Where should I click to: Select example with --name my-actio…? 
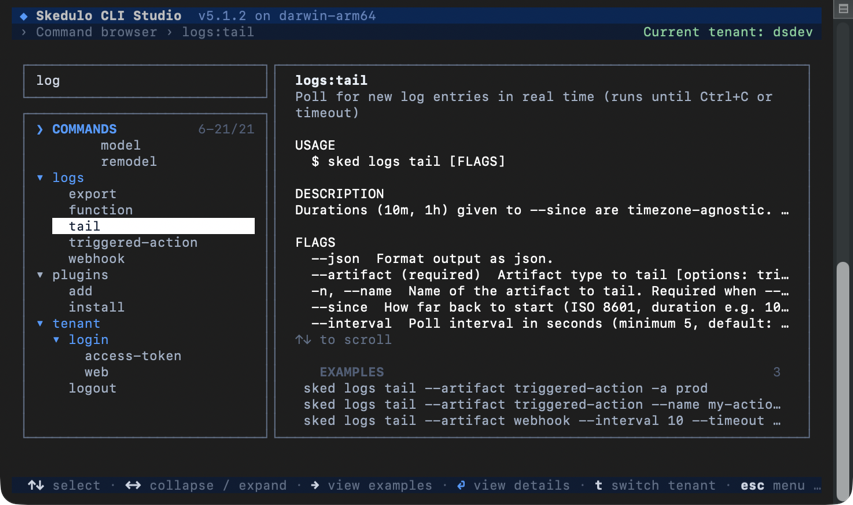542,404
